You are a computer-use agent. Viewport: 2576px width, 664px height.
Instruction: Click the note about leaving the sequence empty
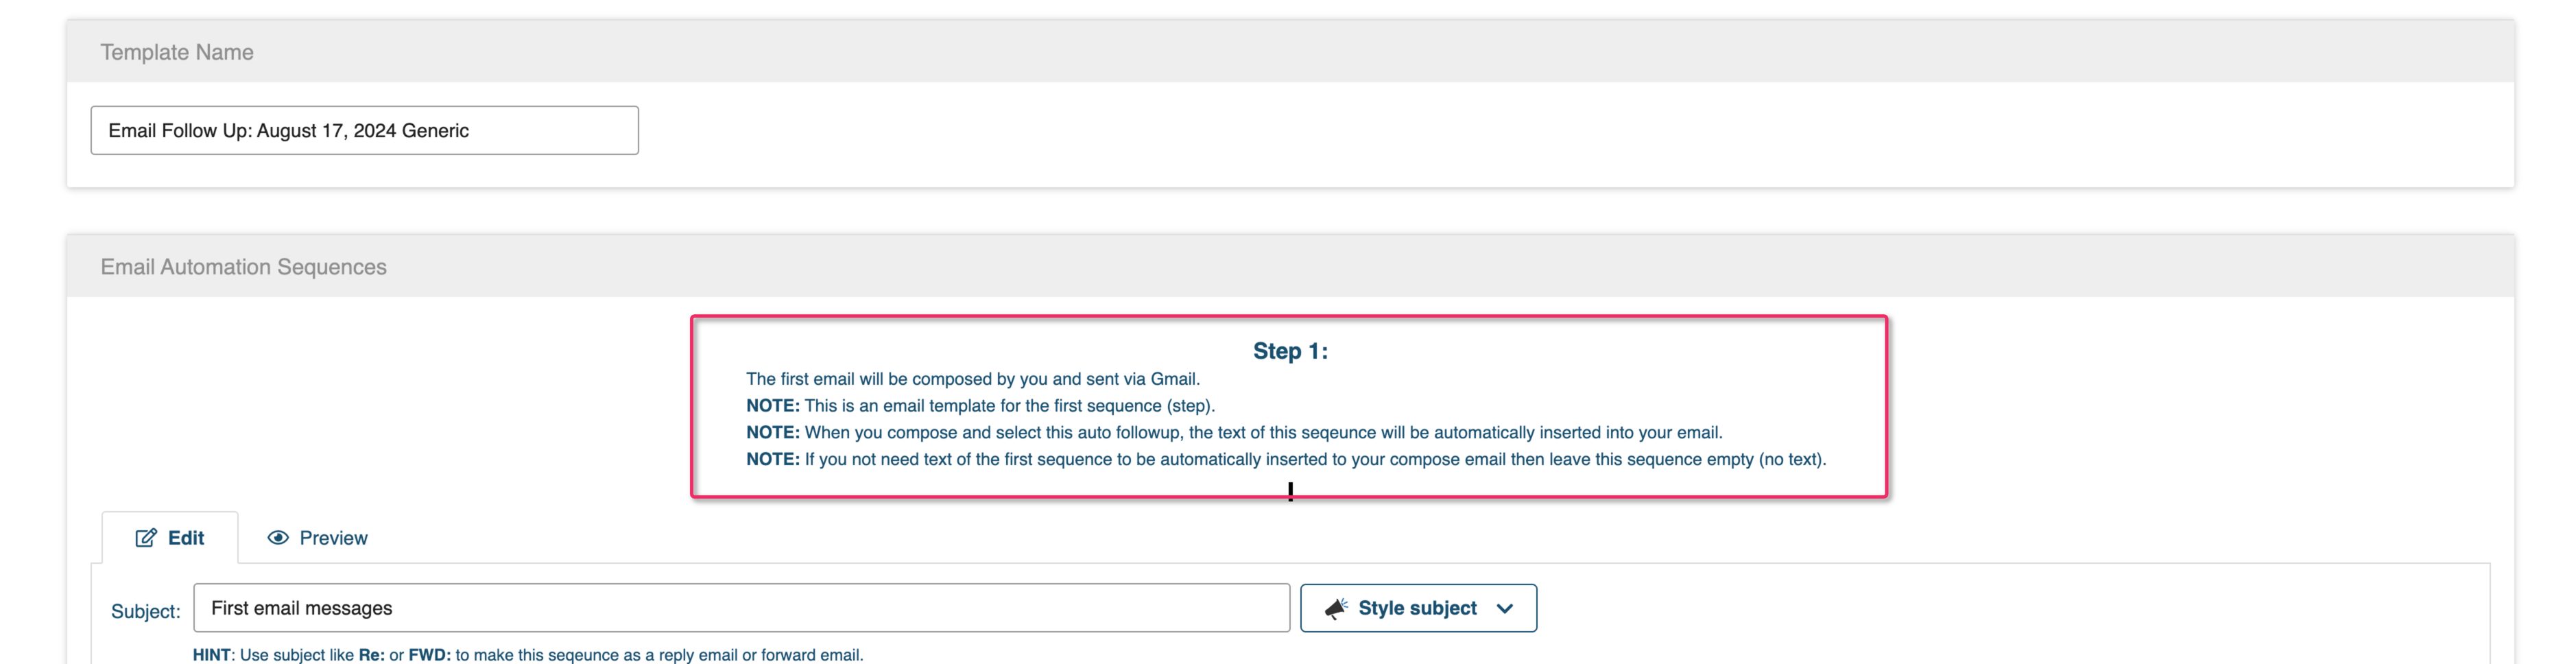pyautogui.click(x=1286, y=460)
